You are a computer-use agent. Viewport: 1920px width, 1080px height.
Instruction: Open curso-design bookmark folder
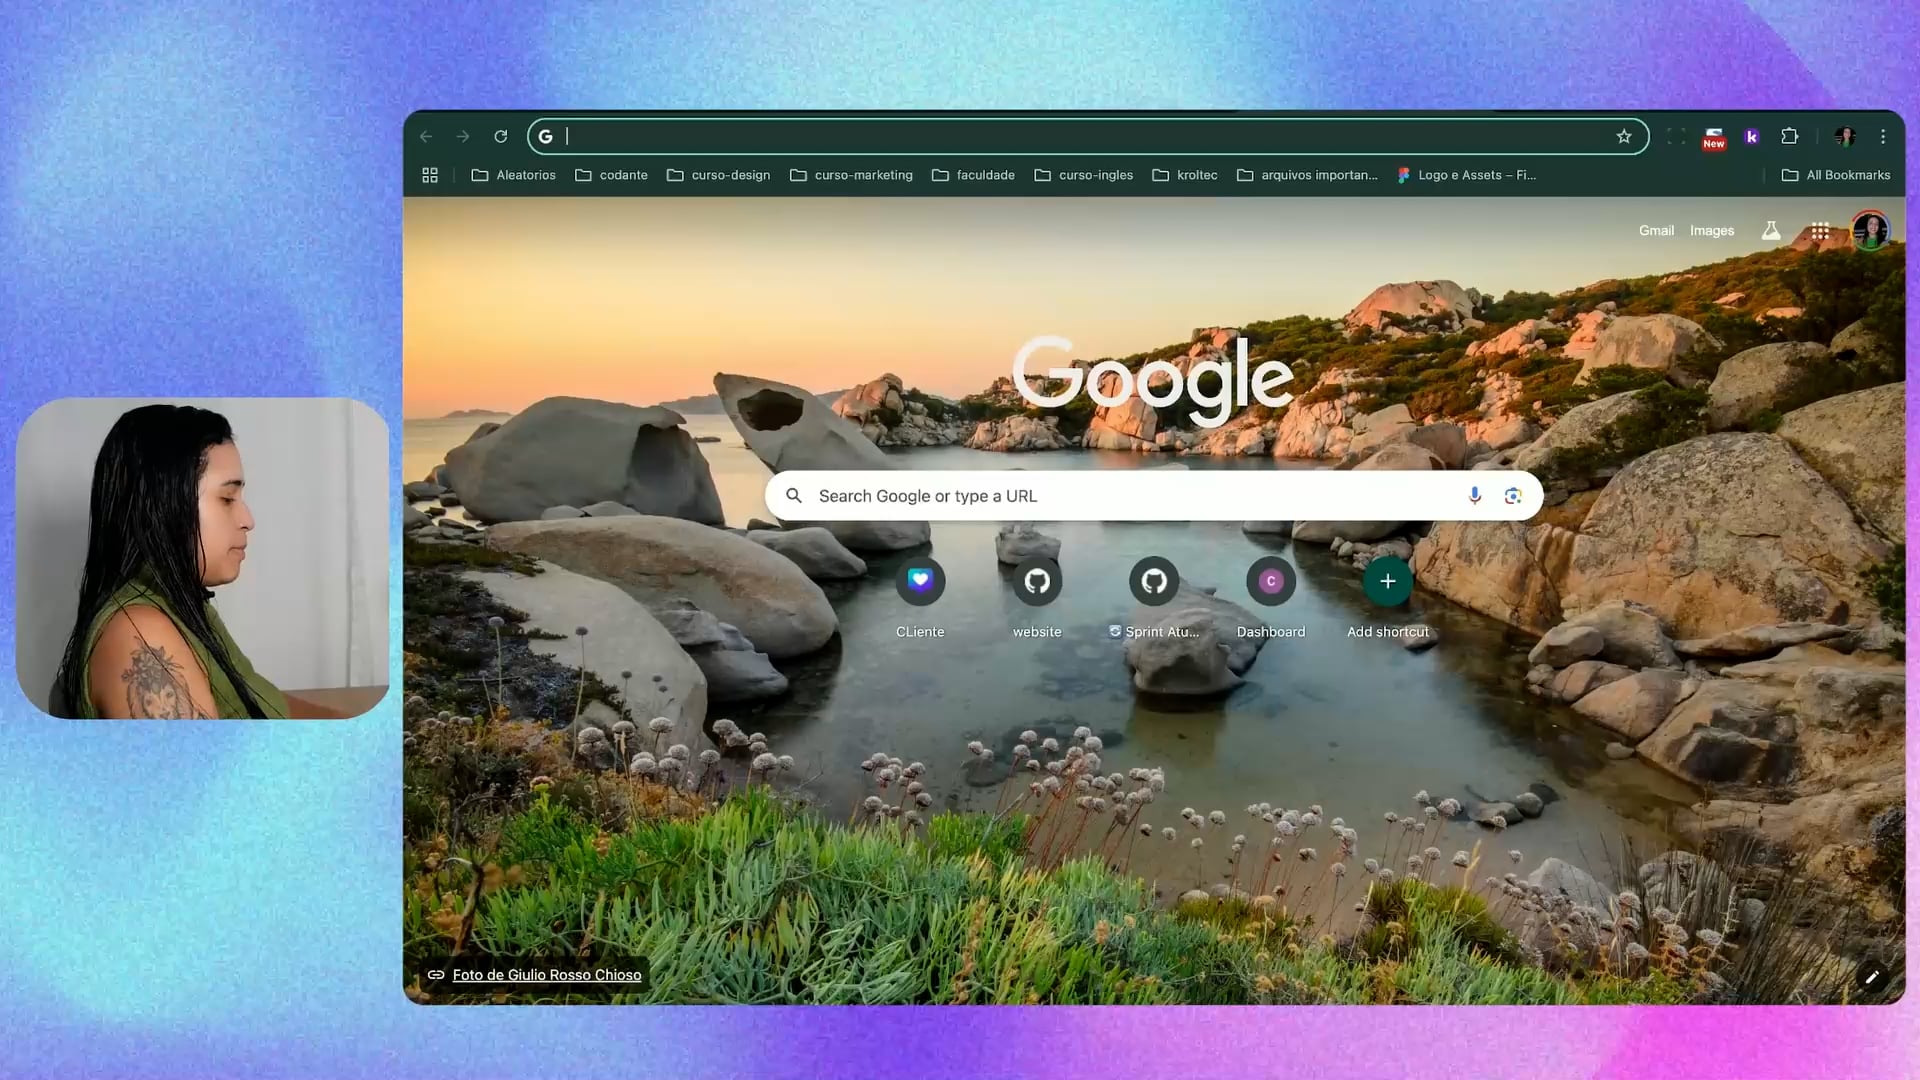tap(718, 175)
